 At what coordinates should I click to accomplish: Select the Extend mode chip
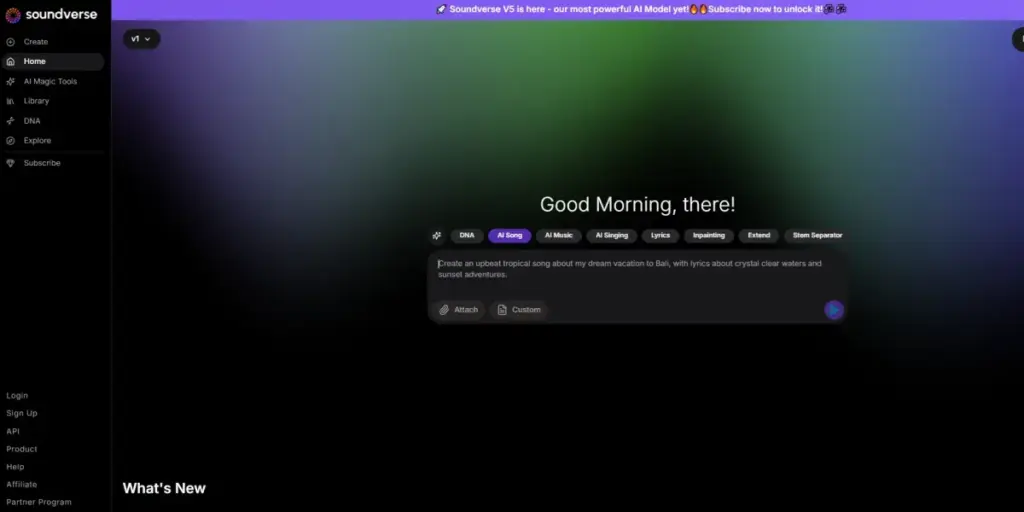[759, 236]
